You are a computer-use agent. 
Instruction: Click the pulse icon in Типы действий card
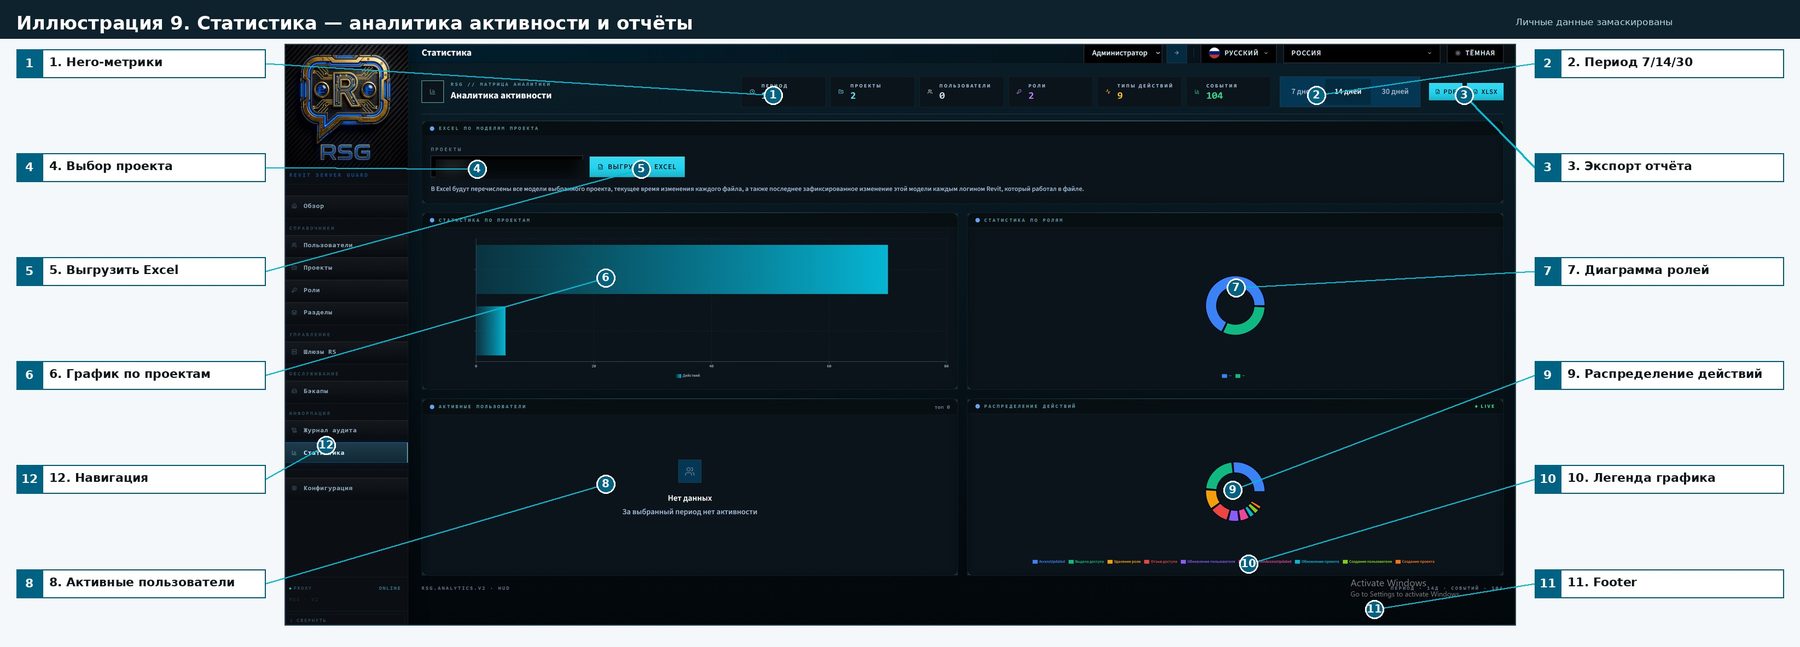pos(1108,92)
